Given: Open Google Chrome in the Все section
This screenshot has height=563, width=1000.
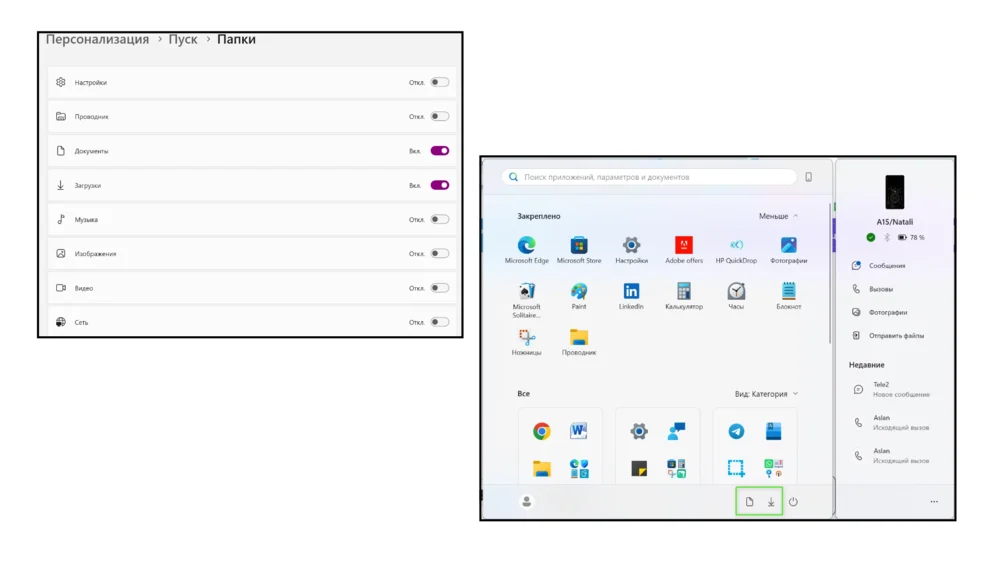Looking at the screenshot, I should click(541, 431).
